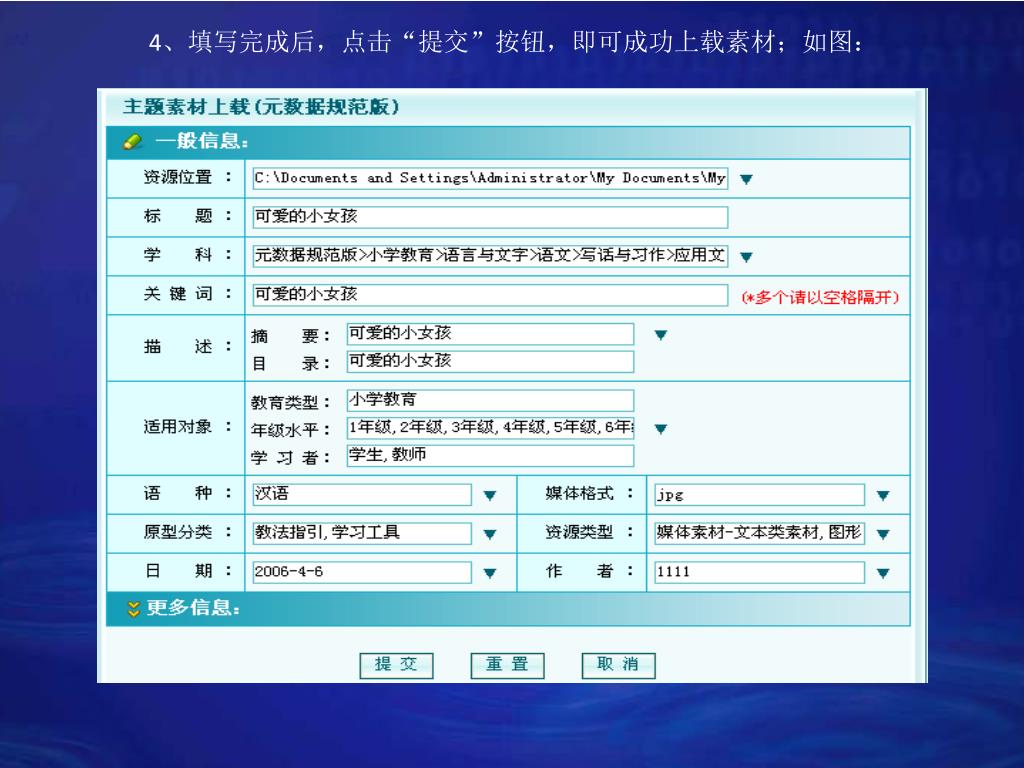The height and width of the screenshot is (768, 1024).
Task: Open the 作者 author dropdown arrow
Action: point(883,573)
